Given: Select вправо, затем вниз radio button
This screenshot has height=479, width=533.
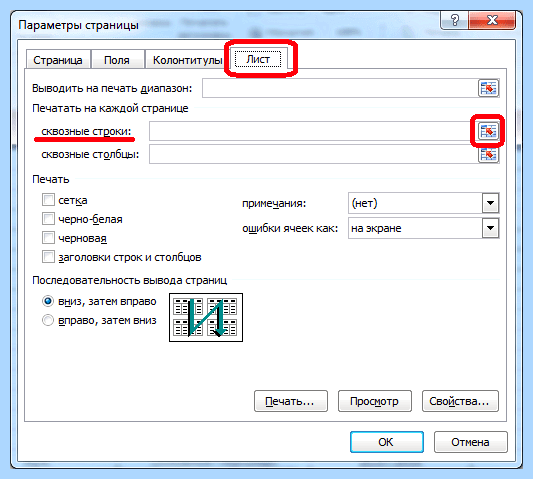Looking at the screenshot, I should 48,320.
